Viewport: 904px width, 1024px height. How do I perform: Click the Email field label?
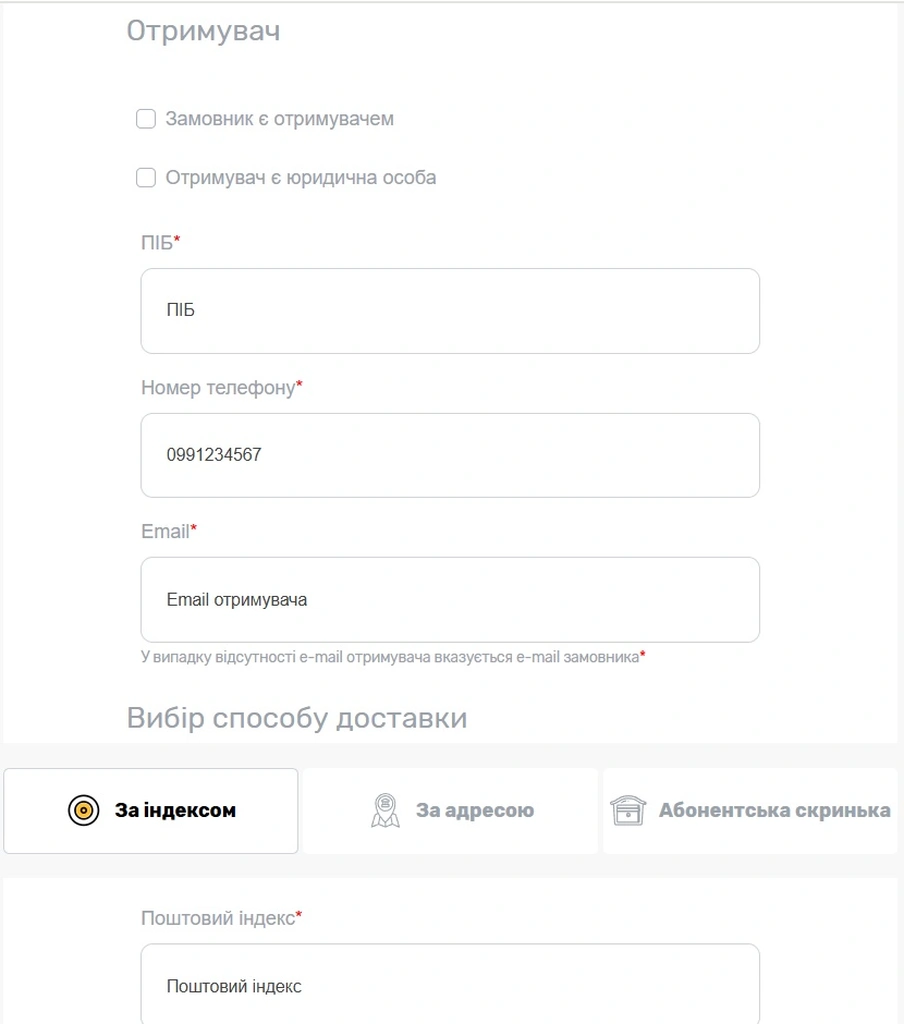165,531
